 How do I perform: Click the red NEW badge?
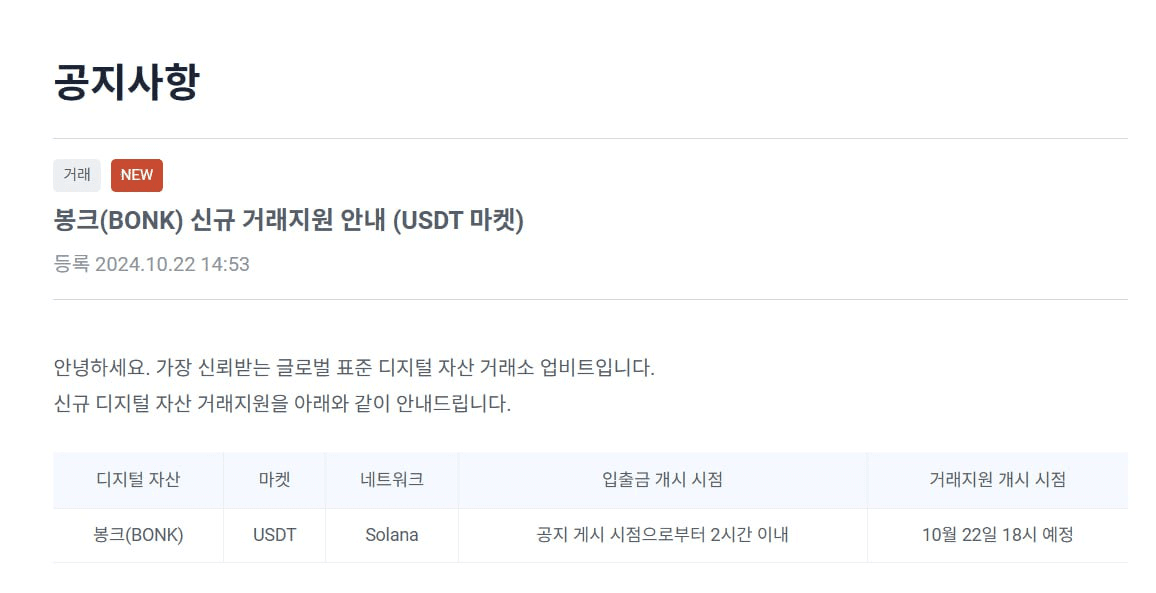tap(137, 175)
